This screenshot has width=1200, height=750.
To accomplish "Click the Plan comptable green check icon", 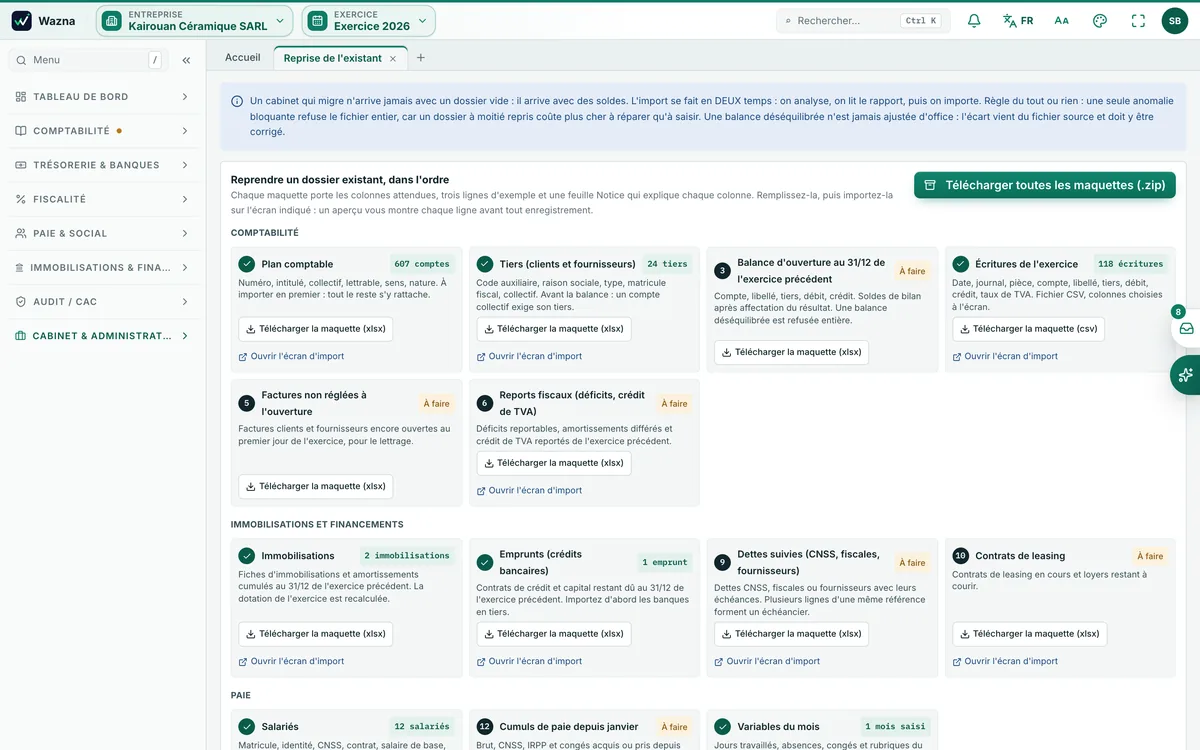I will [246, 264].
